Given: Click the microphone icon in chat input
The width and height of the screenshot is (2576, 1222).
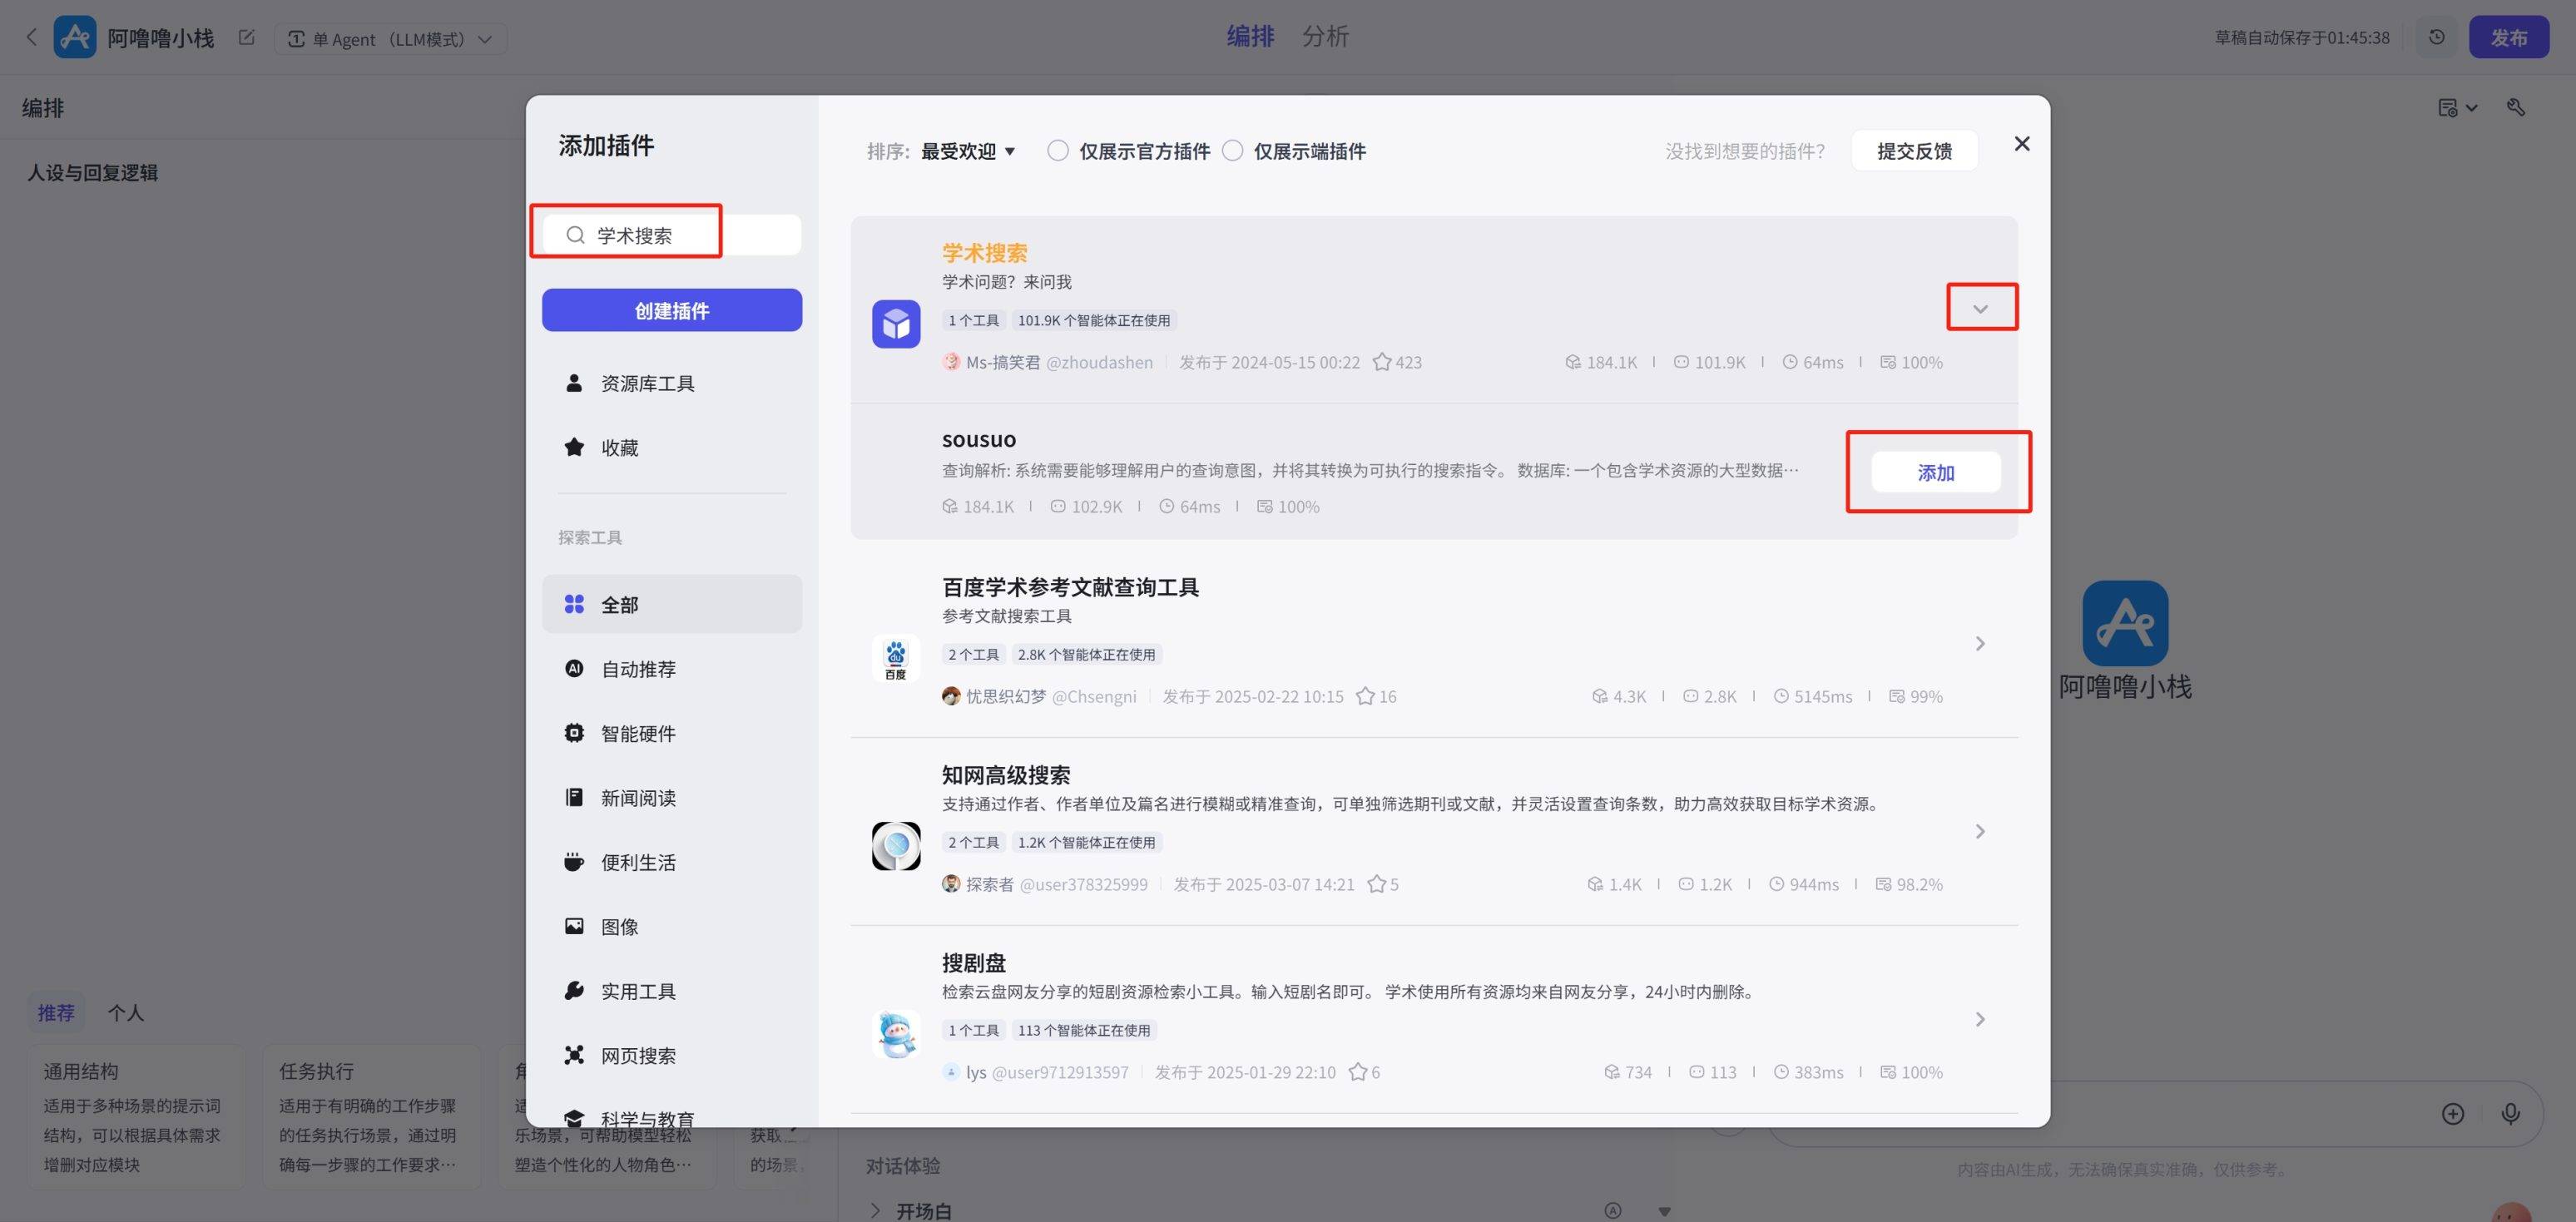Looking at the screenshot, I should pyautogui.click(x=2510, y=1114).
